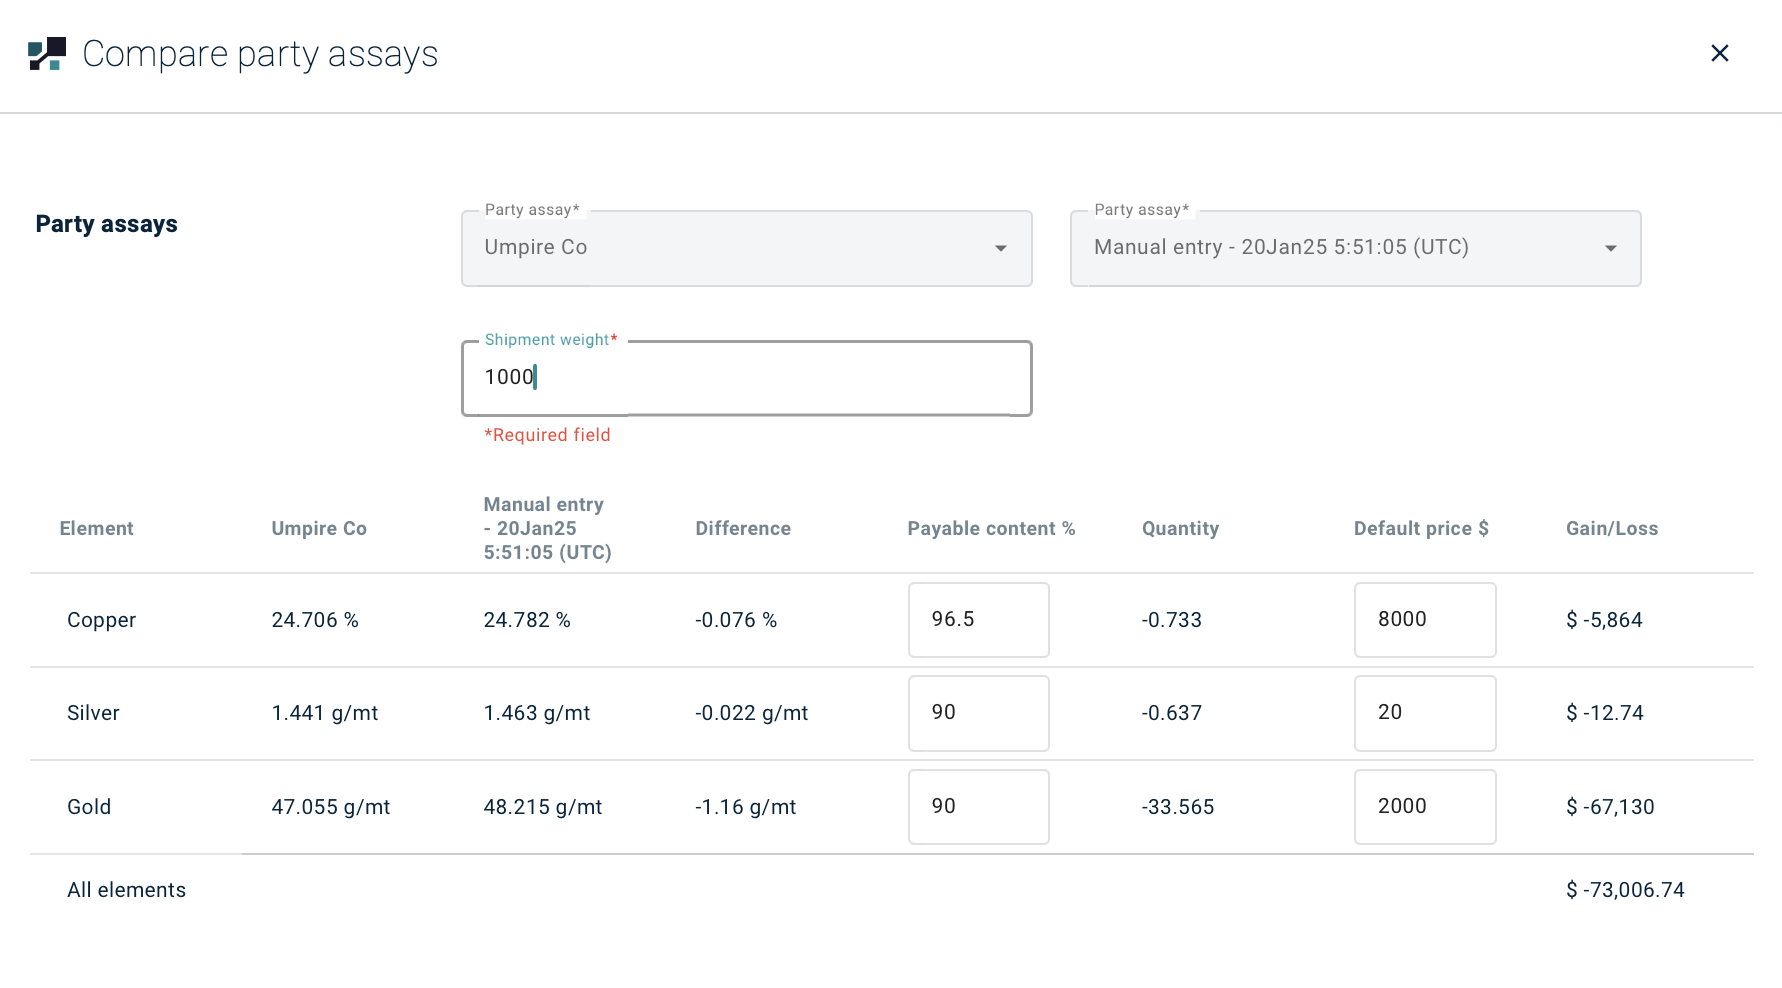The width and height of the screenshot is (1782, 988).
Task: Click the Umpire Co dropdown arrow
Action: [1000, 248]
